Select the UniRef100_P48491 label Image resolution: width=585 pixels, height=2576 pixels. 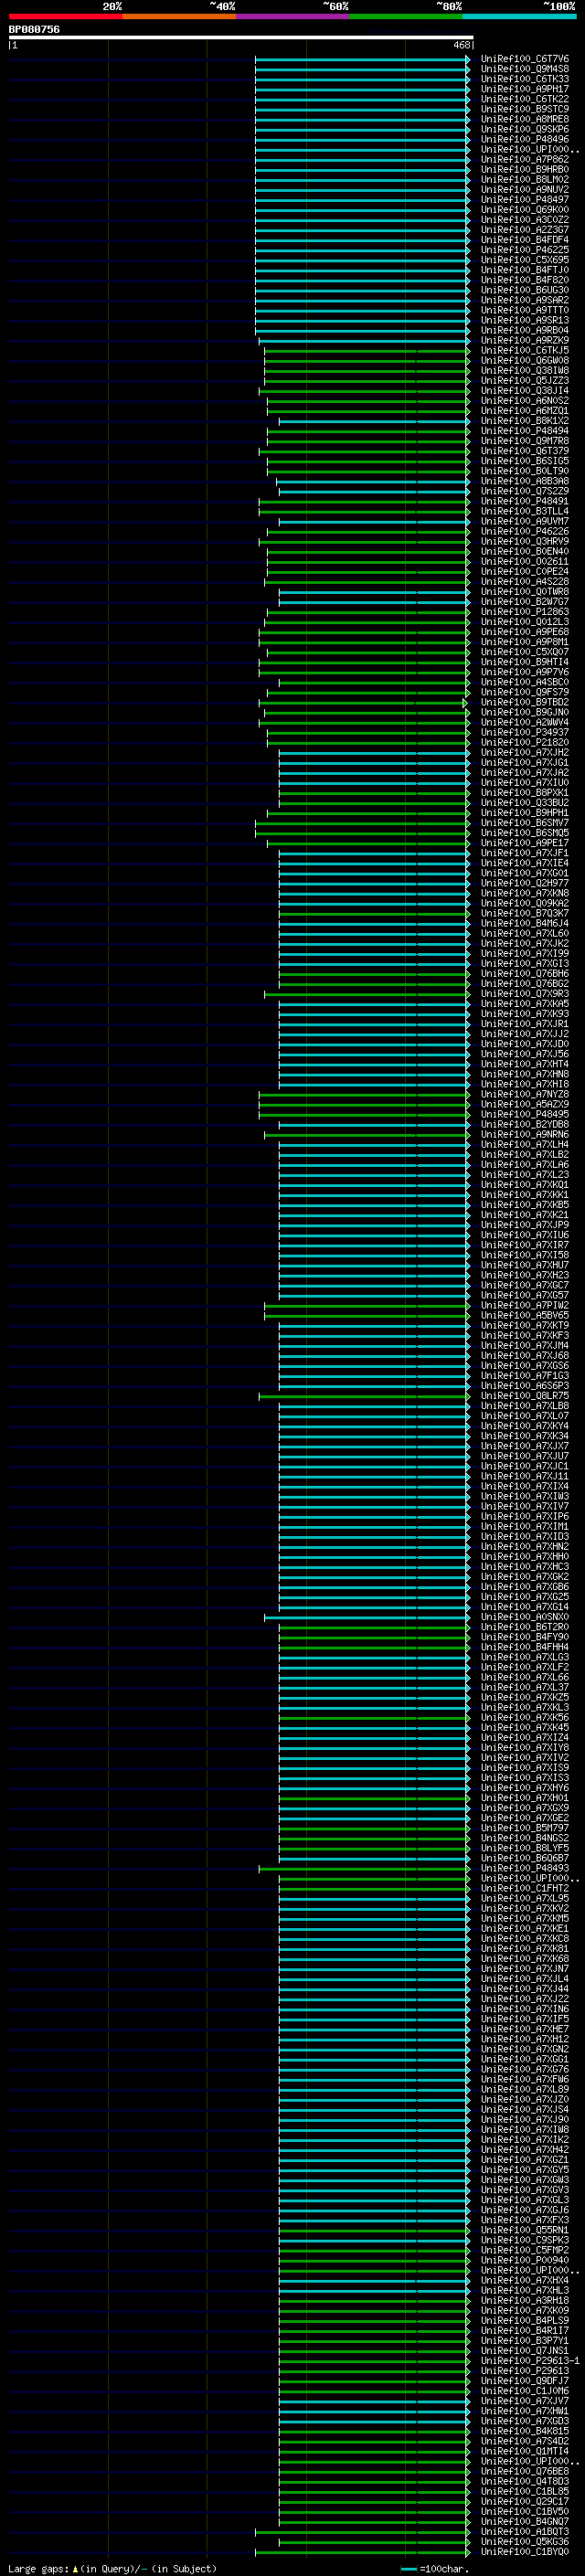[x=525, y=502]
